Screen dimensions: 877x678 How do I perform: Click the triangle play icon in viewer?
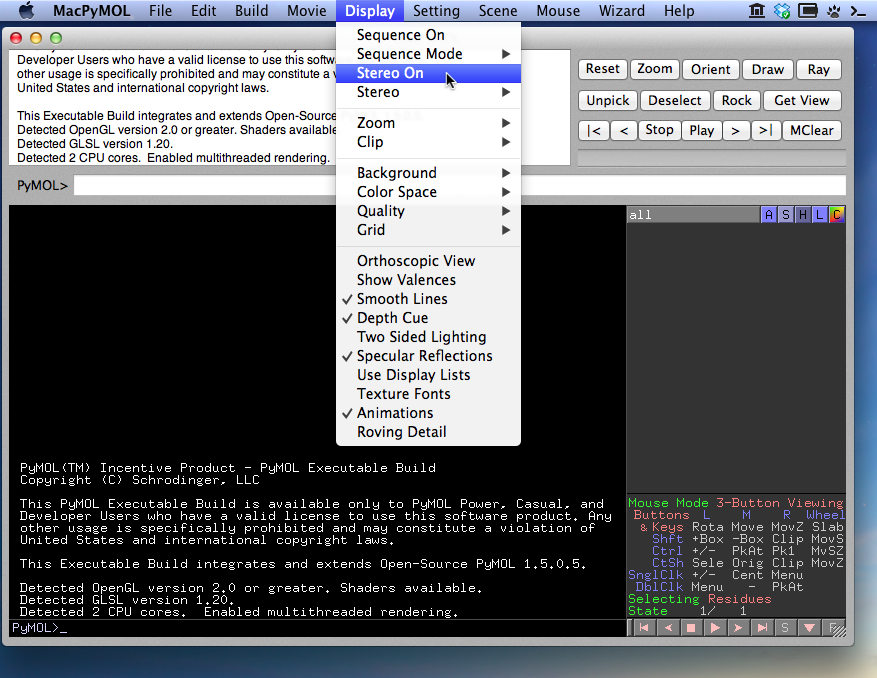(715, 628)
